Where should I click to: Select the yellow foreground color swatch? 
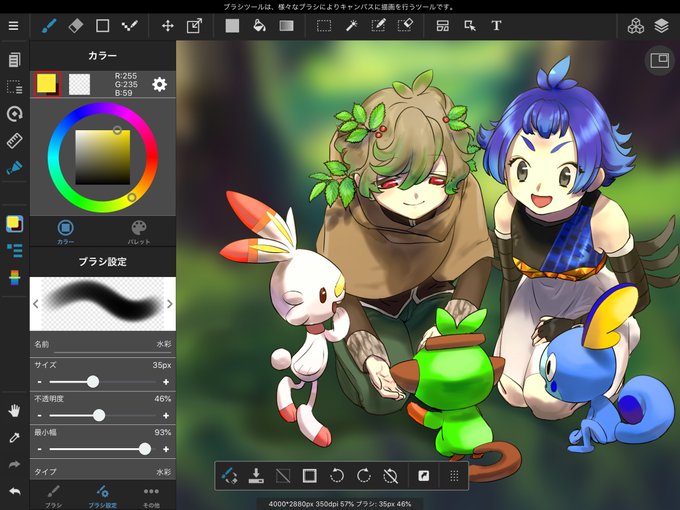coord(47,84)
